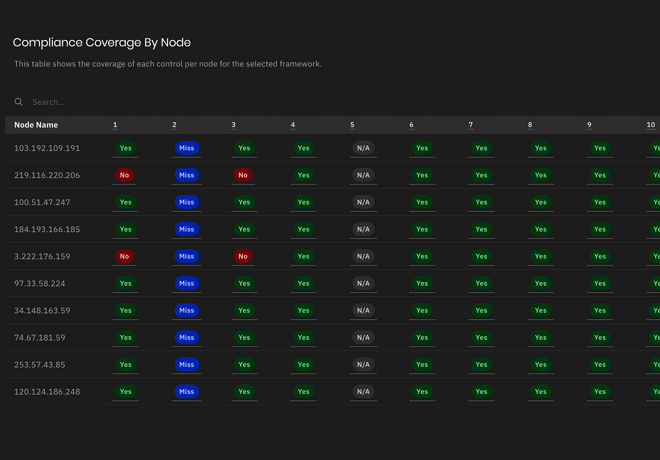This screenshot has height=460, width=660.
Task: Click N/A badge in 97.33.58.224 row
Action: (363, 283)
